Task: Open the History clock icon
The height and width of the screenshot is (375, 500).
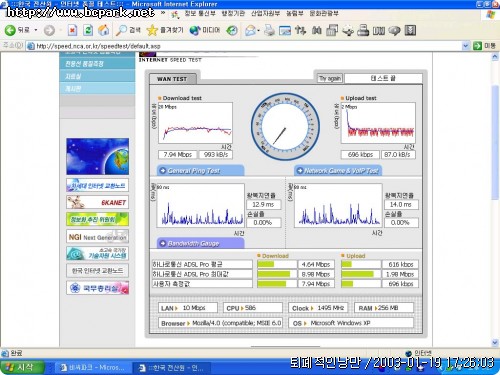Action: point(232,30)
